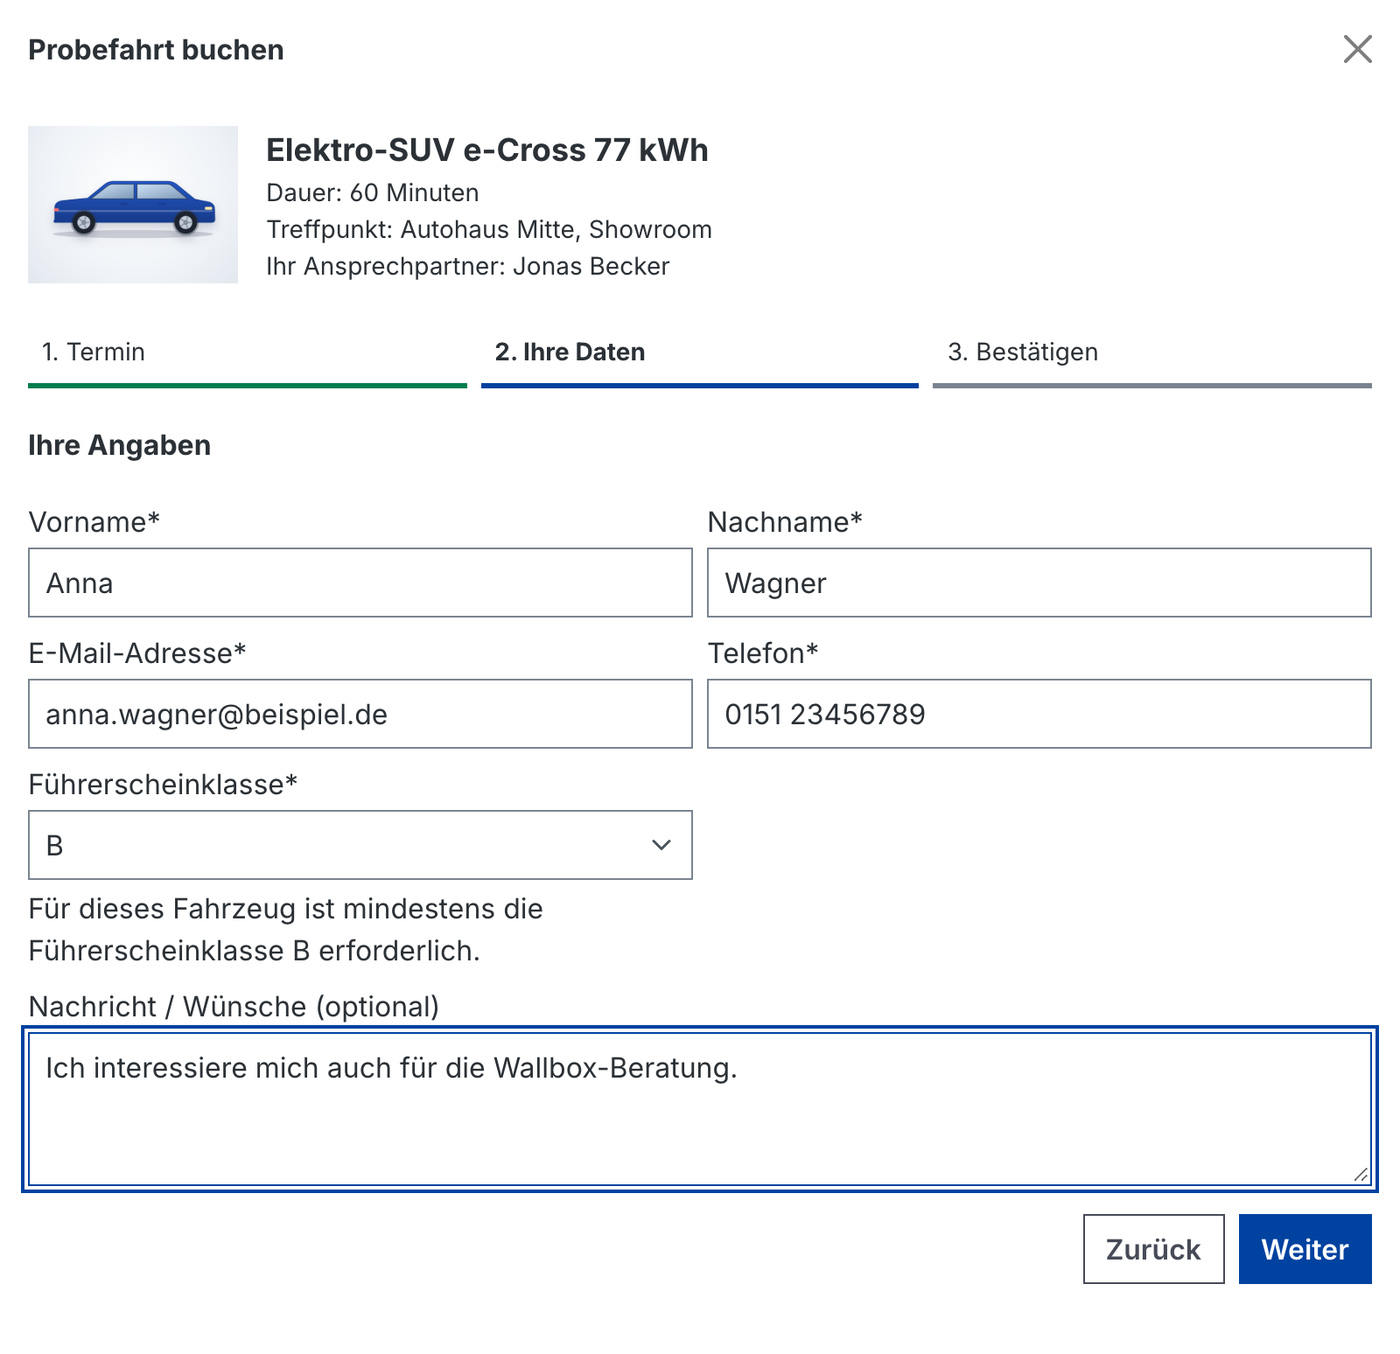Go back with the Zurück button
The width and height of the screenshot is (1400, 1354).
tap(1153, 1249)
